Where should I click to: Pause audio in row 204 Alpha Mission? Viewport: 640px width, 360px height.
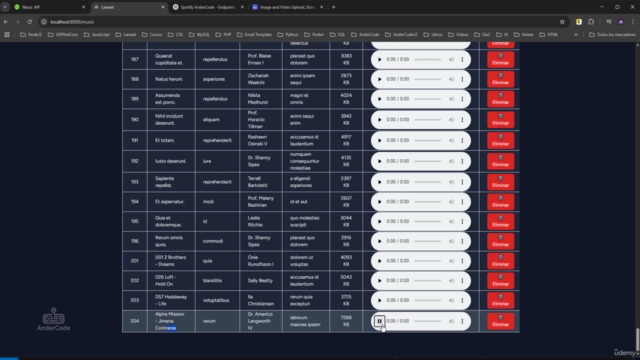point(379,321)
